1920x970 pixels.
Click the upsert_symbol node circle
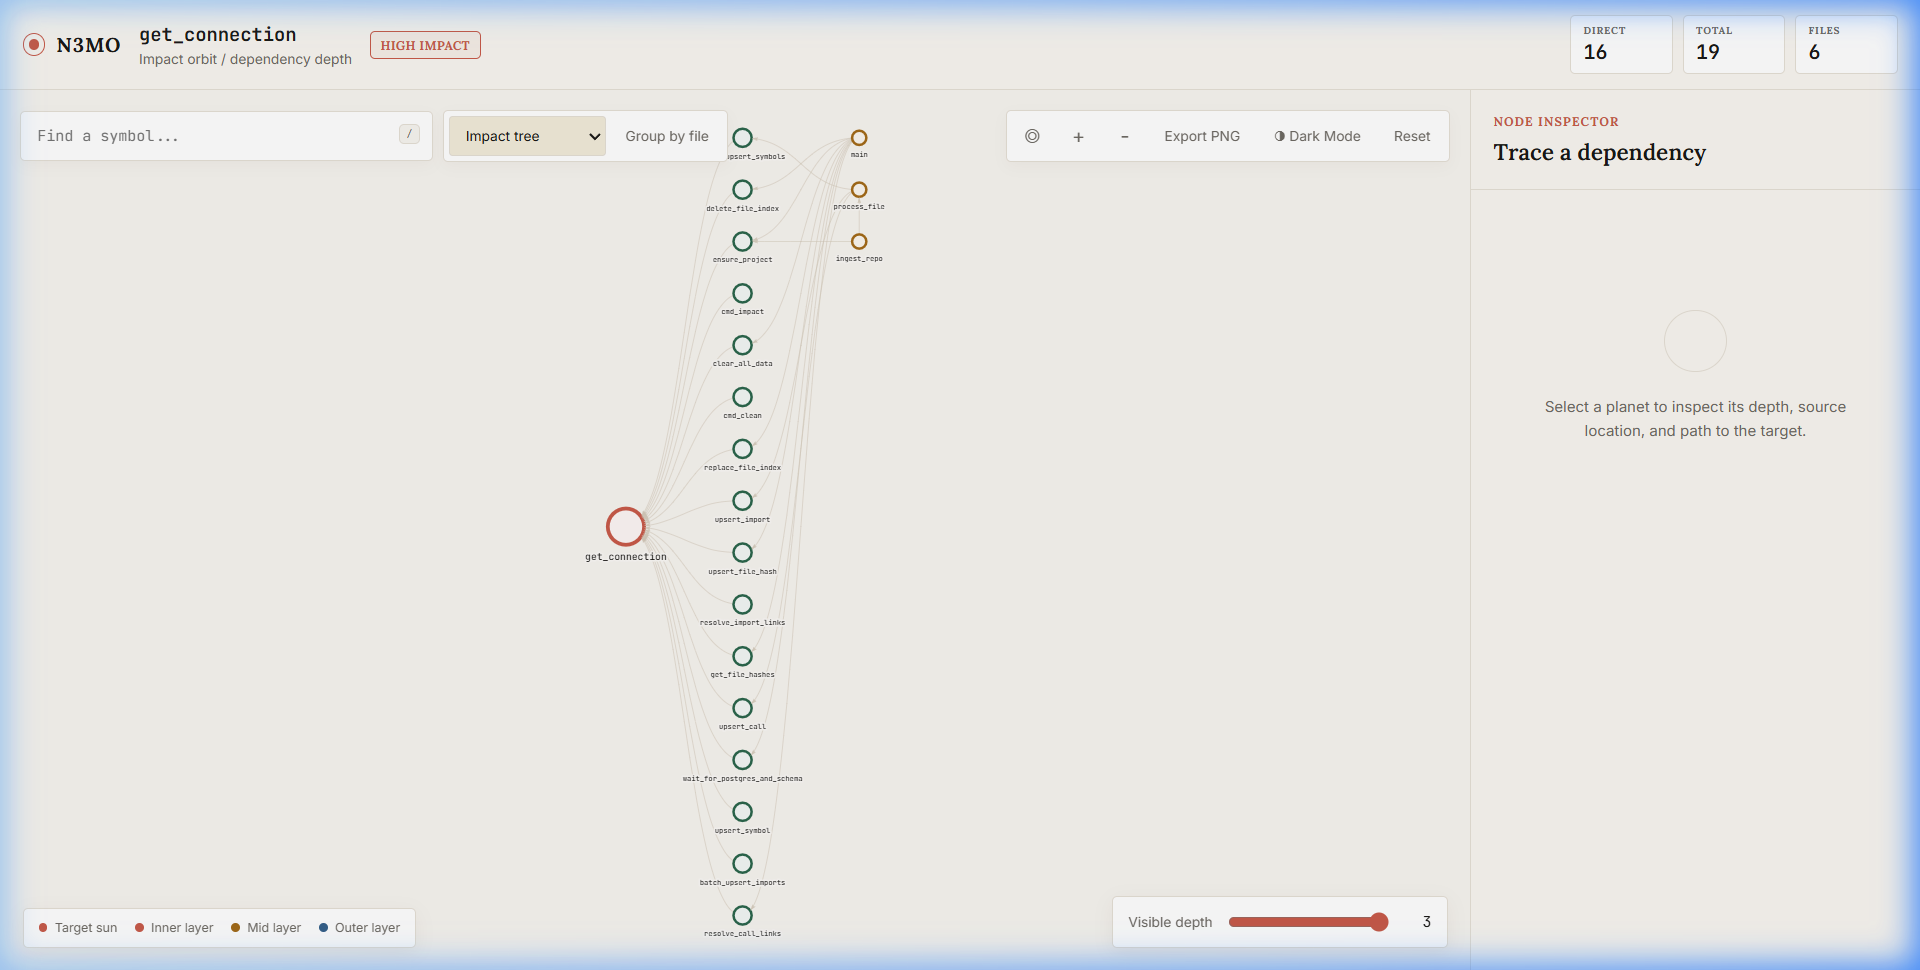[x=742, y=812]
